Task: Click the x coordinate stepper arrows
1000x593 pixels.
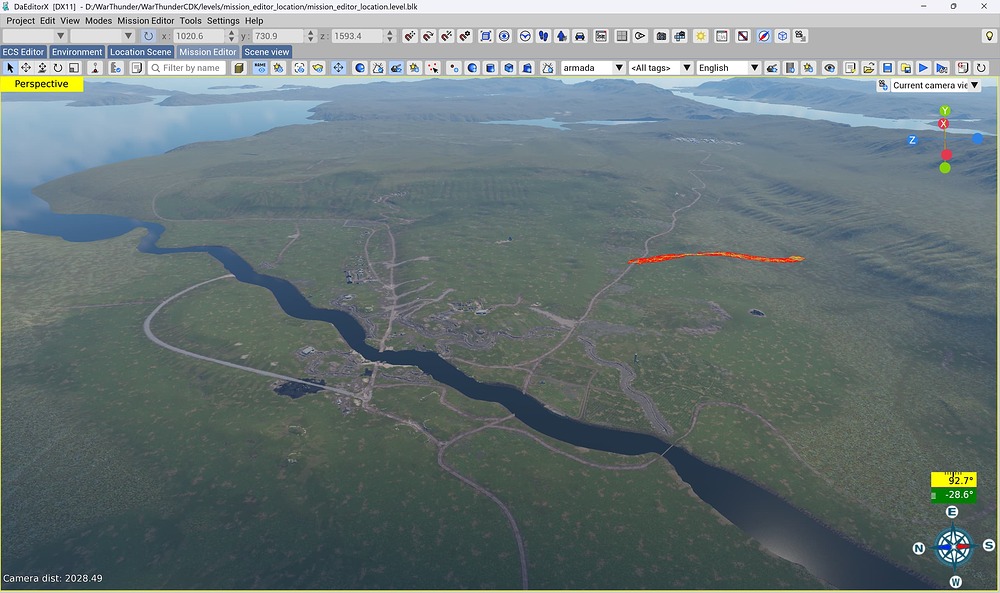Action: click(232, 36)
